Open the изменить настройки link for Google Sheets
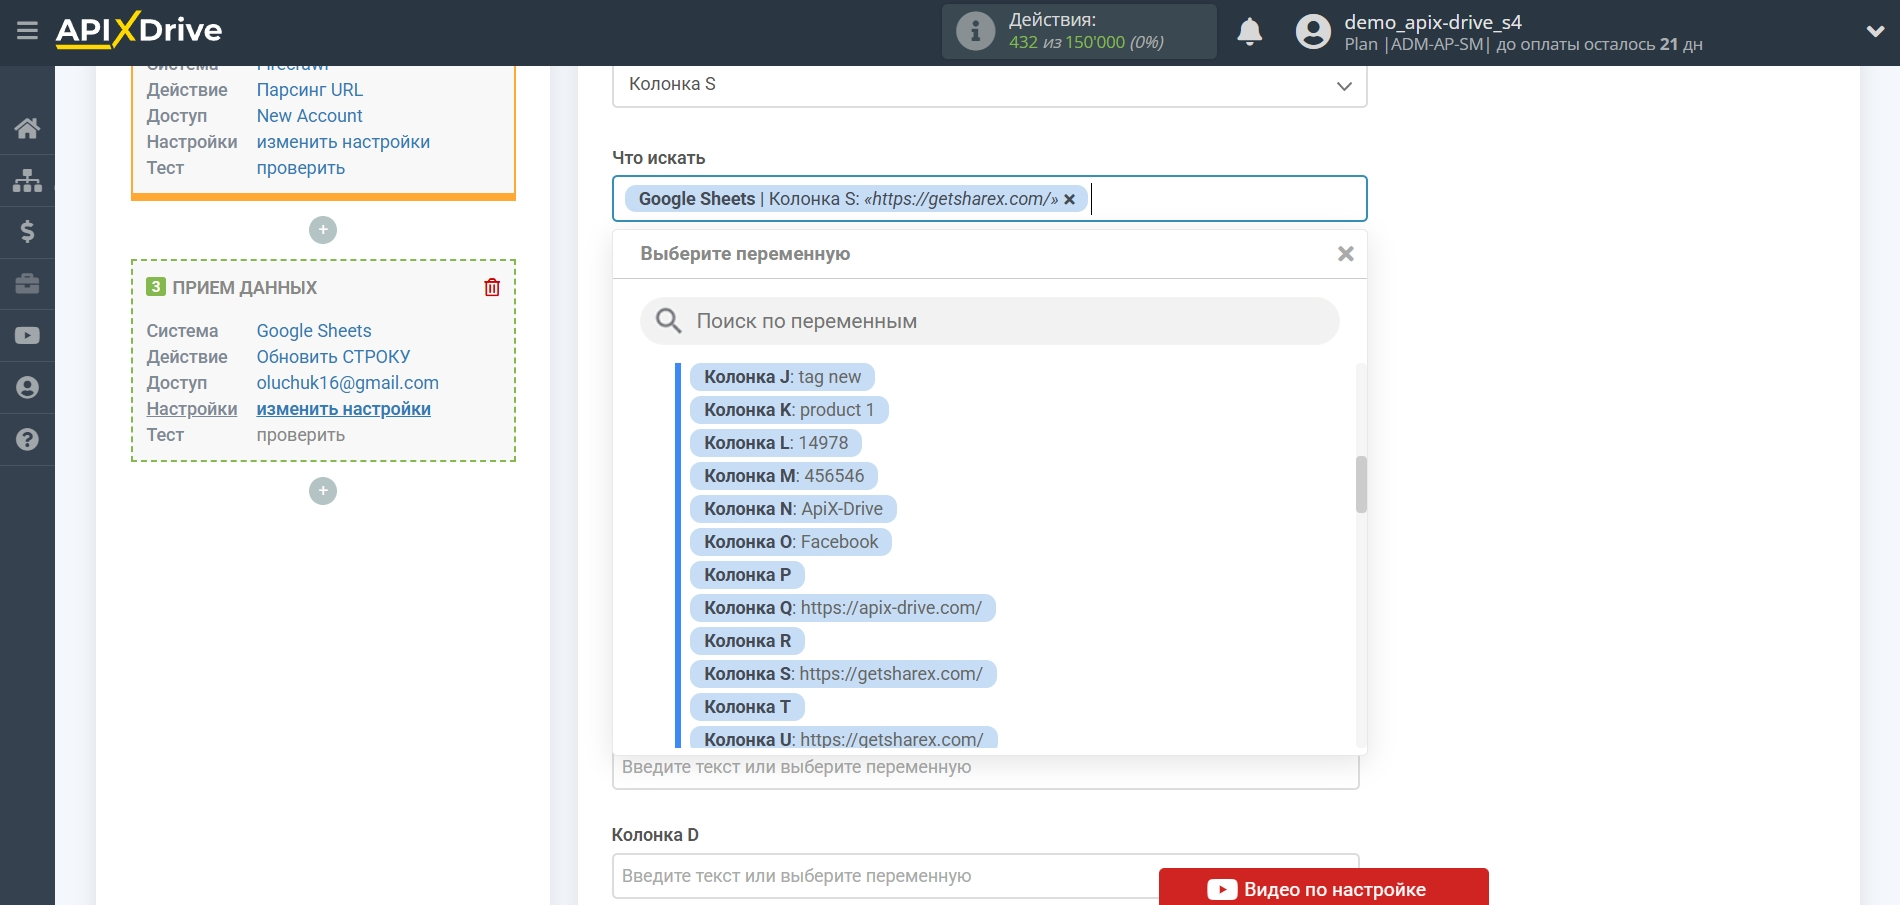This screenshot has width=1900, height=905. coord(343,409)
